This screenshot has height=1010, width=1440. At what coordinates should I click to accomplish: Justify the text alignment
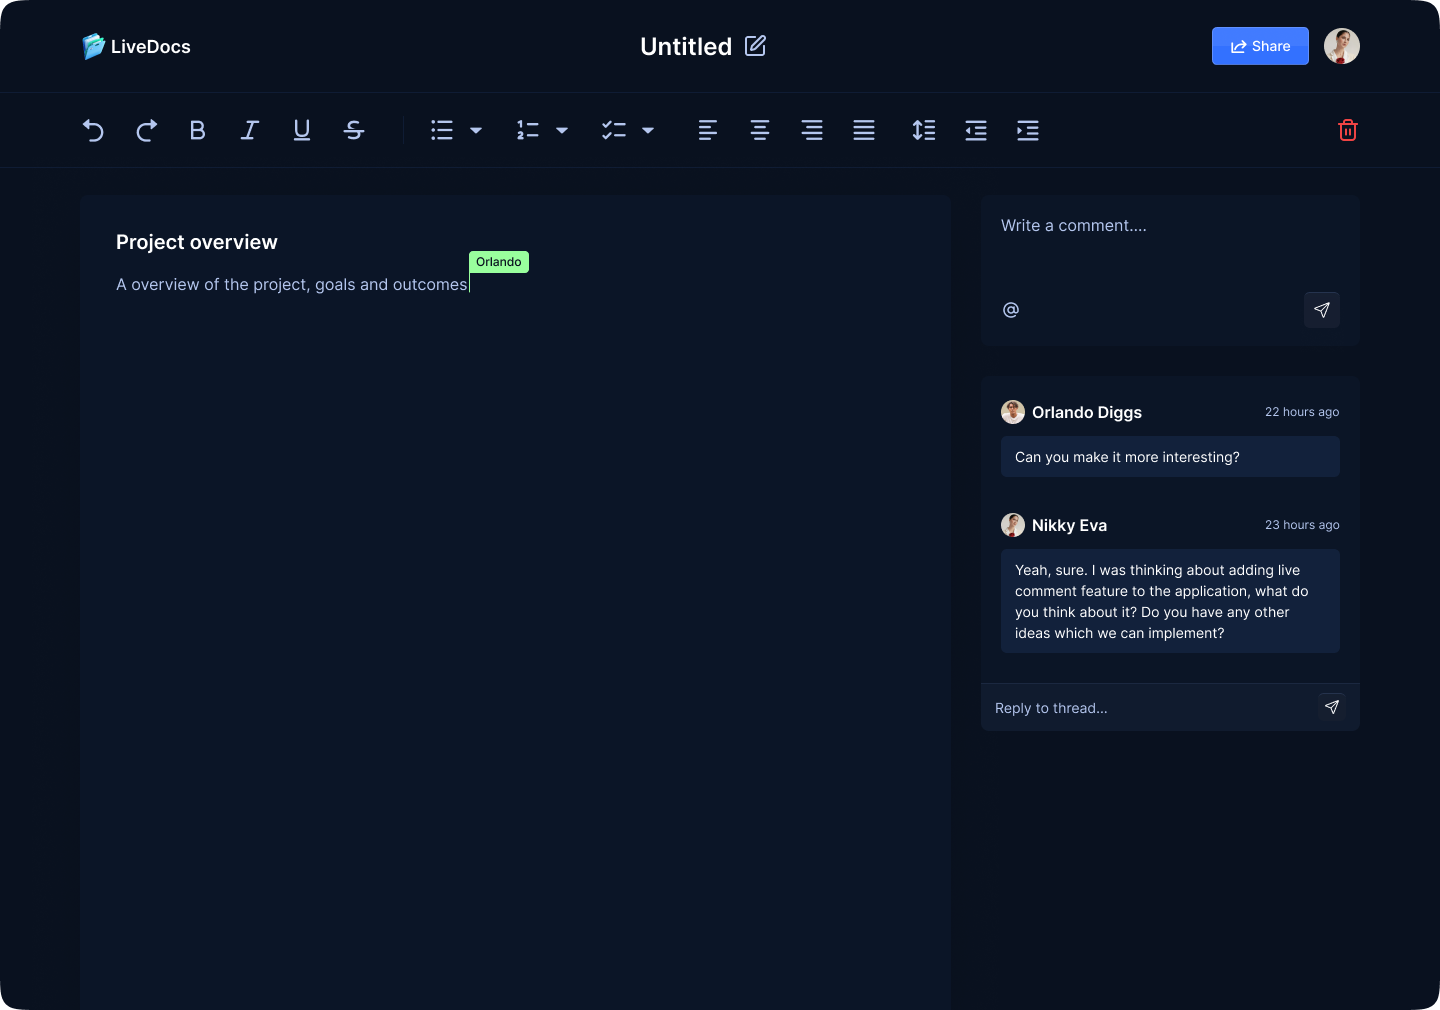coord(864,130)
